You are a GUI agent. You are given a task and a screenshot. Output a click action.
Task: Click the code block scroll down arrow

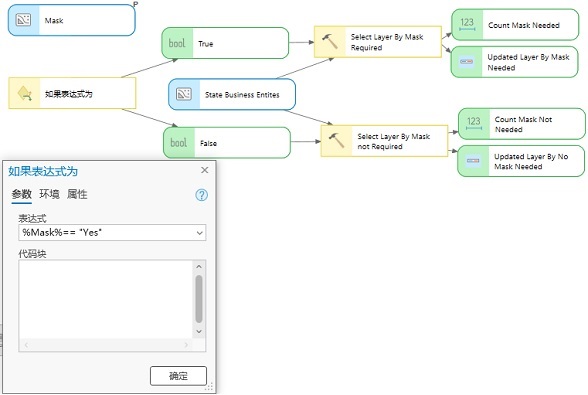tap(199, 332)
